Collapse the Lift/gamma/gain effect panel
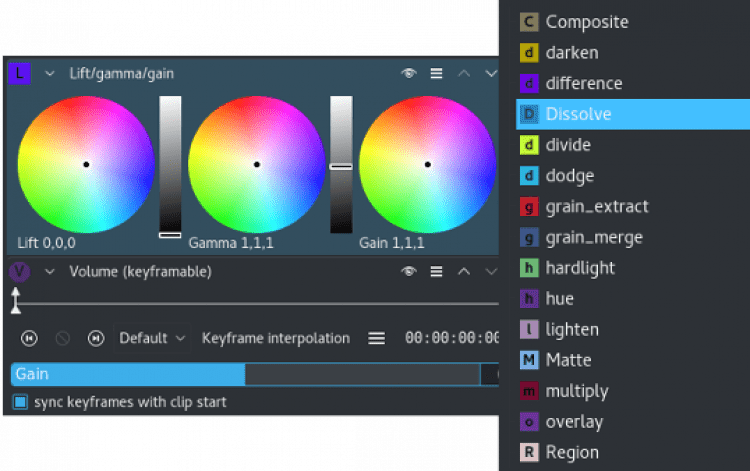The height and width of the screenshot is (471, 750). click(x=48, y=73)
